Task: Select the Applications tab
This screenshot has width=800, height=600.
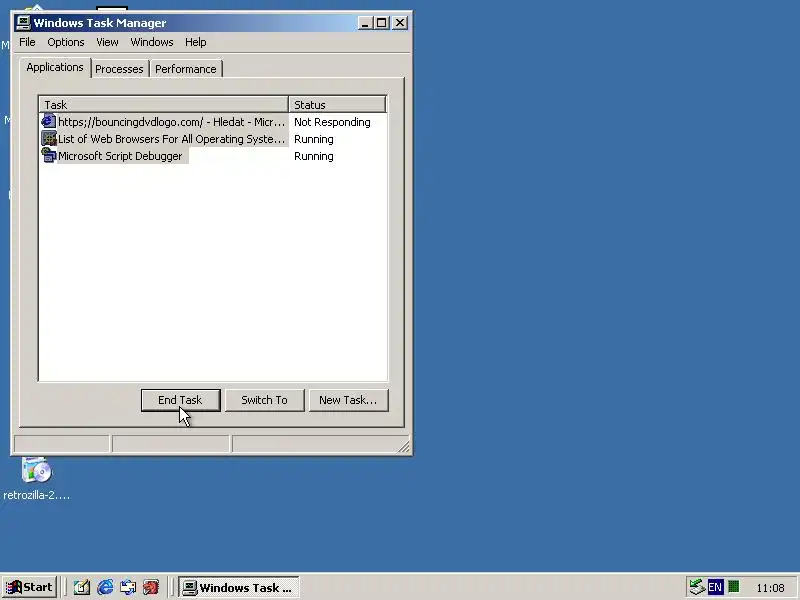Action: pos(55,67)
